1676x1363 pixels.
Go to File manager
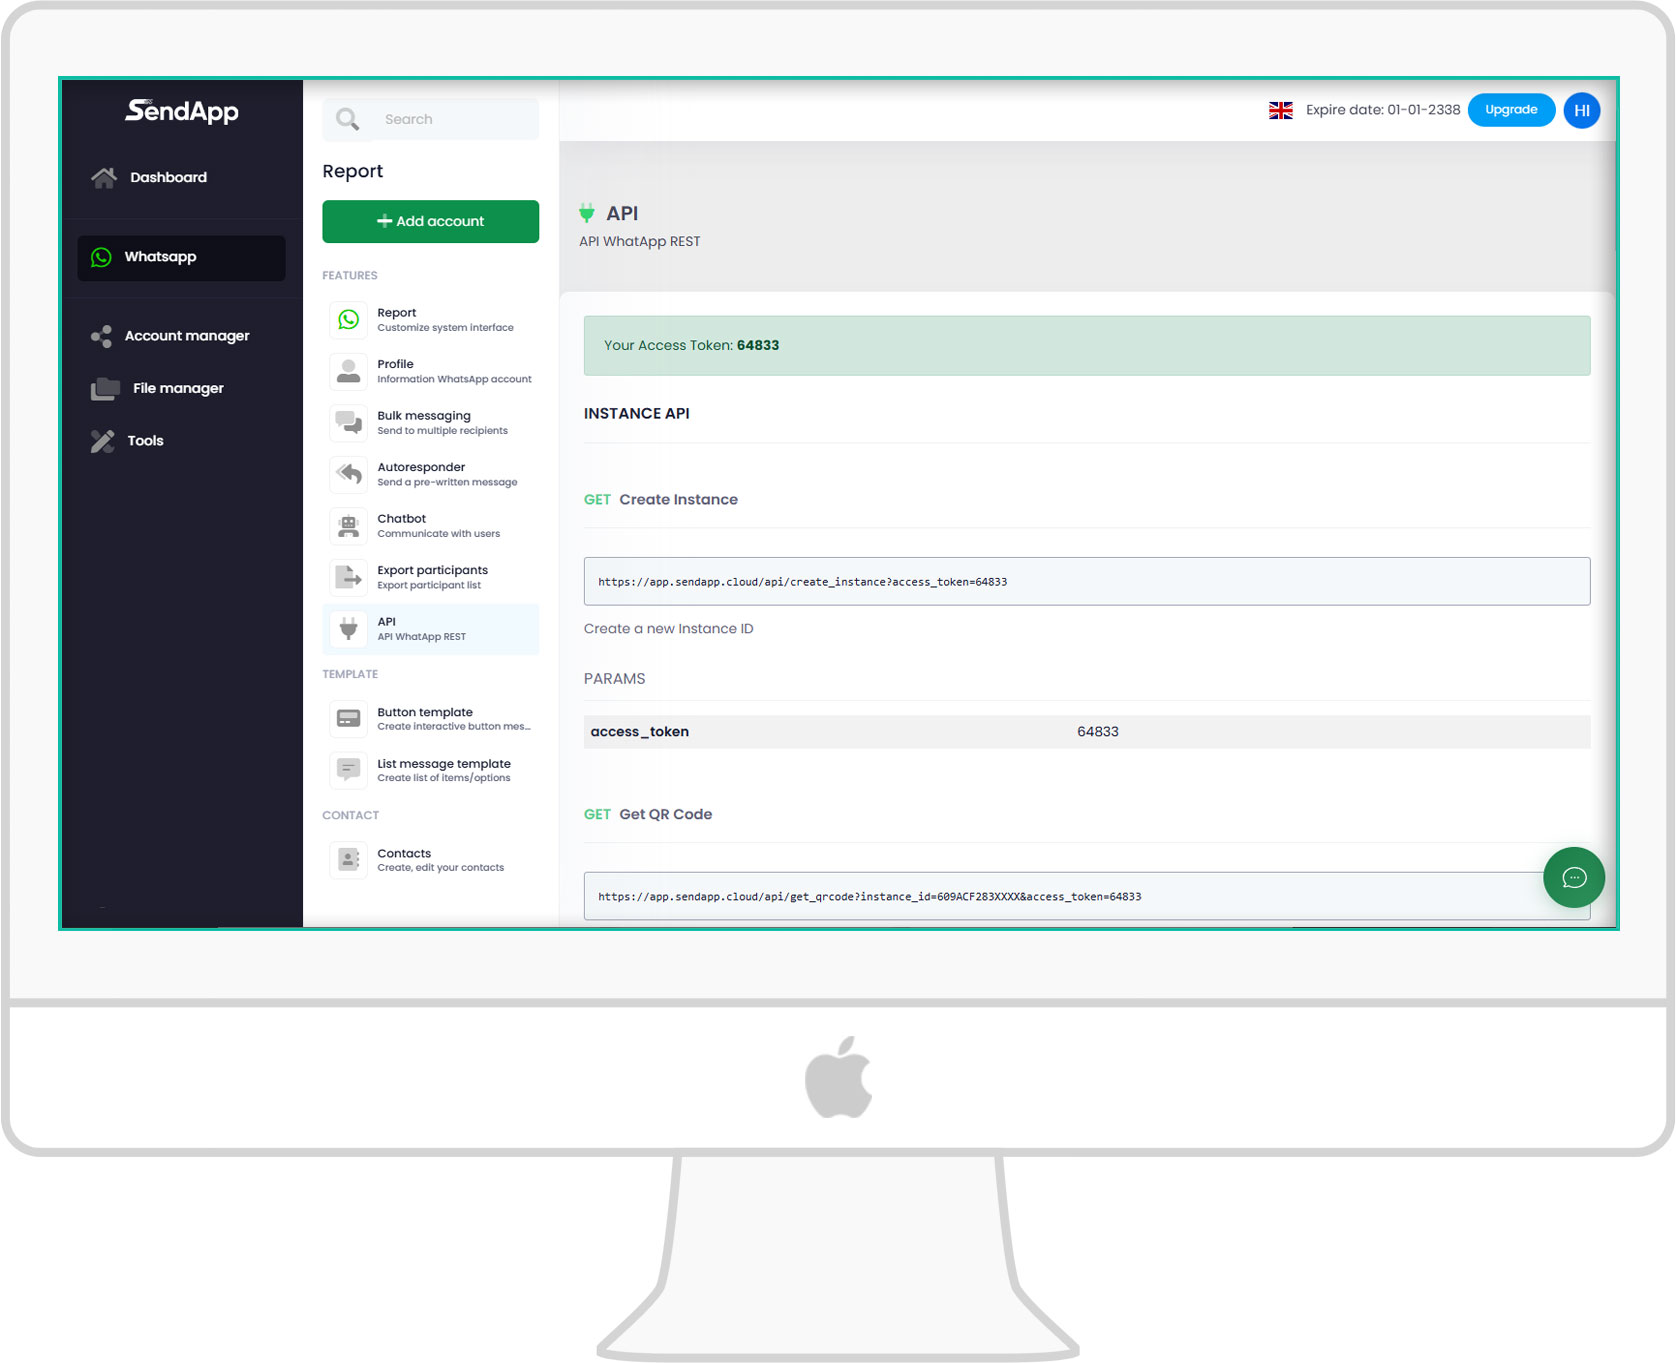178,388
